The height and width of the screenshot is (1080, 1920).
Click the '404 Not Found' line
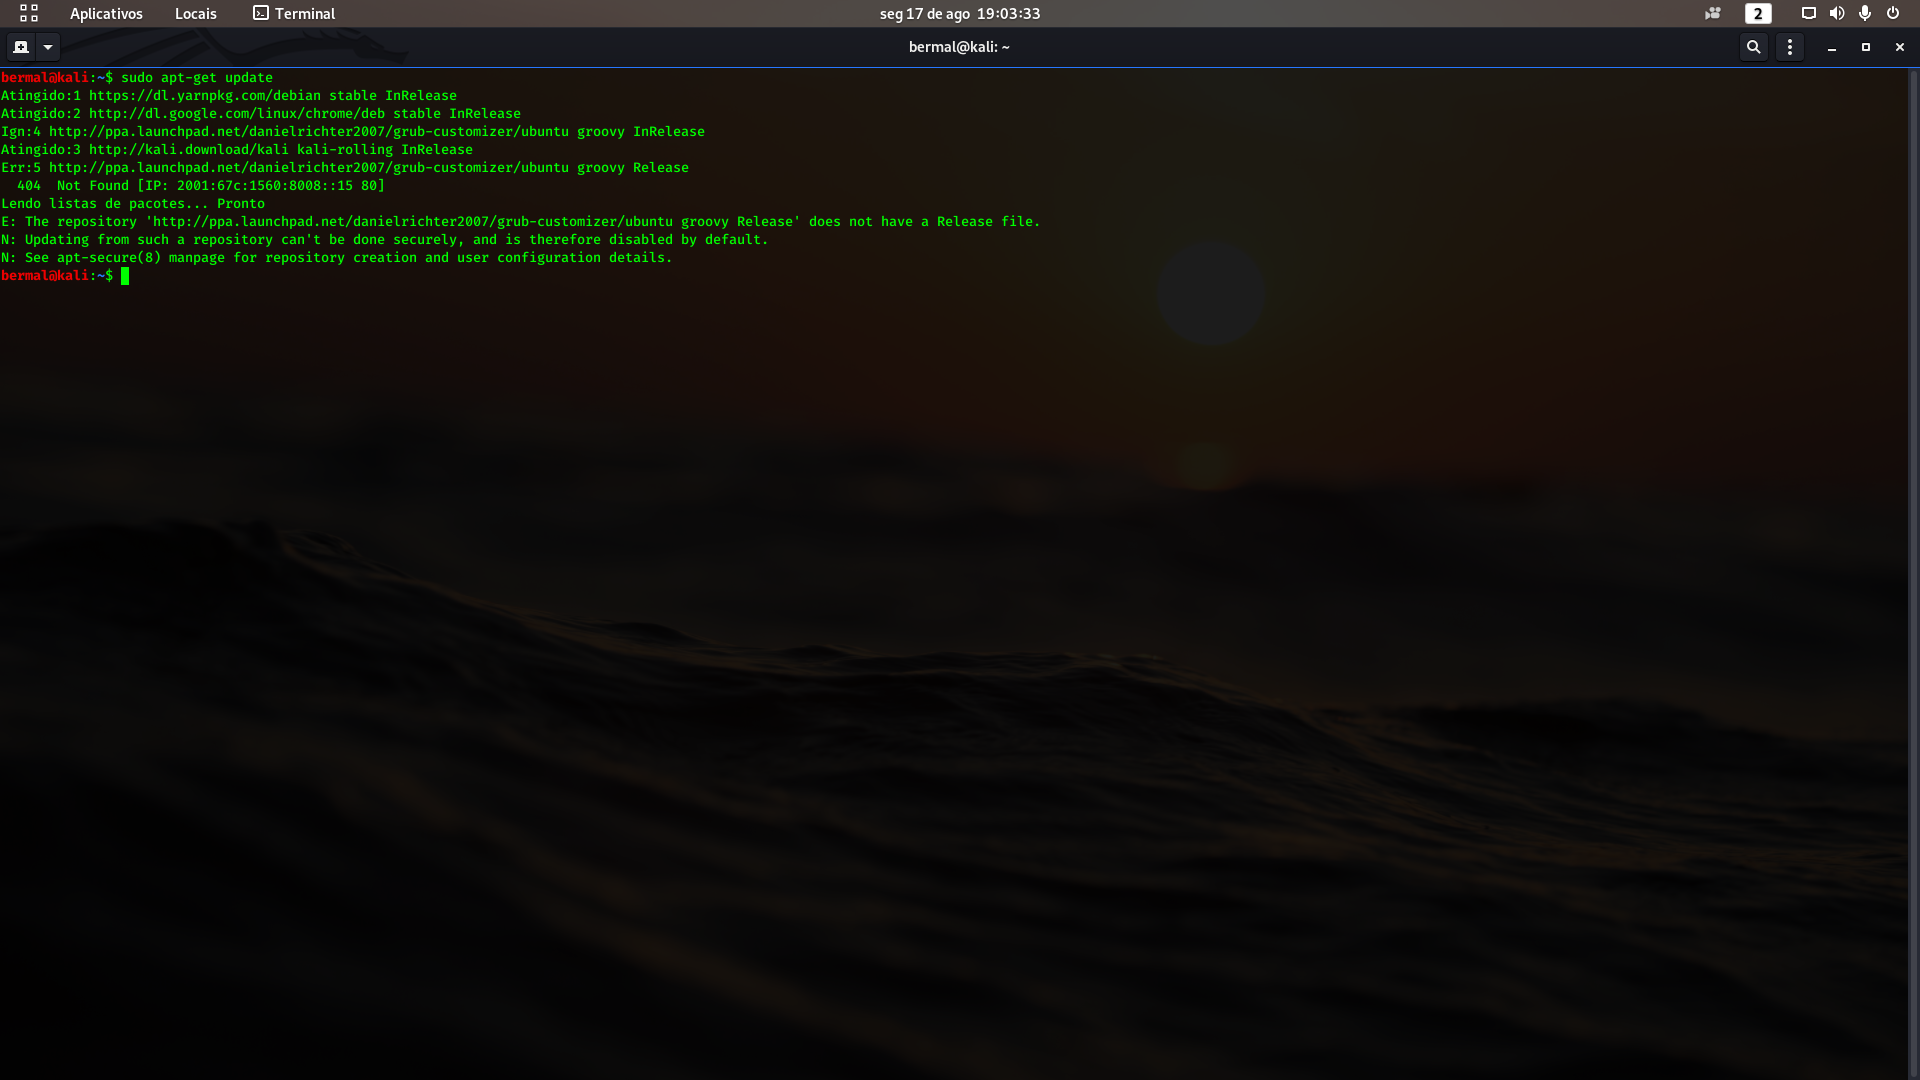(201, 186)
